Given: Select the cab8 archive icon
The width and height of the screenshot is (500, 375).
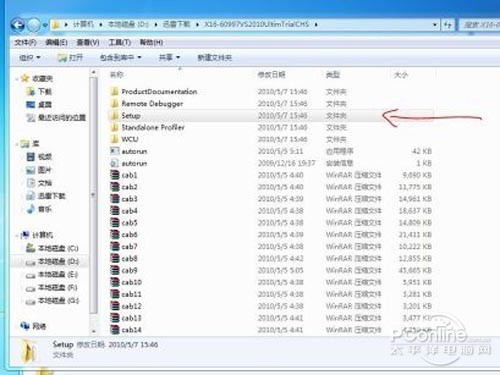Looking at the screenshot, I should (114, 258).
